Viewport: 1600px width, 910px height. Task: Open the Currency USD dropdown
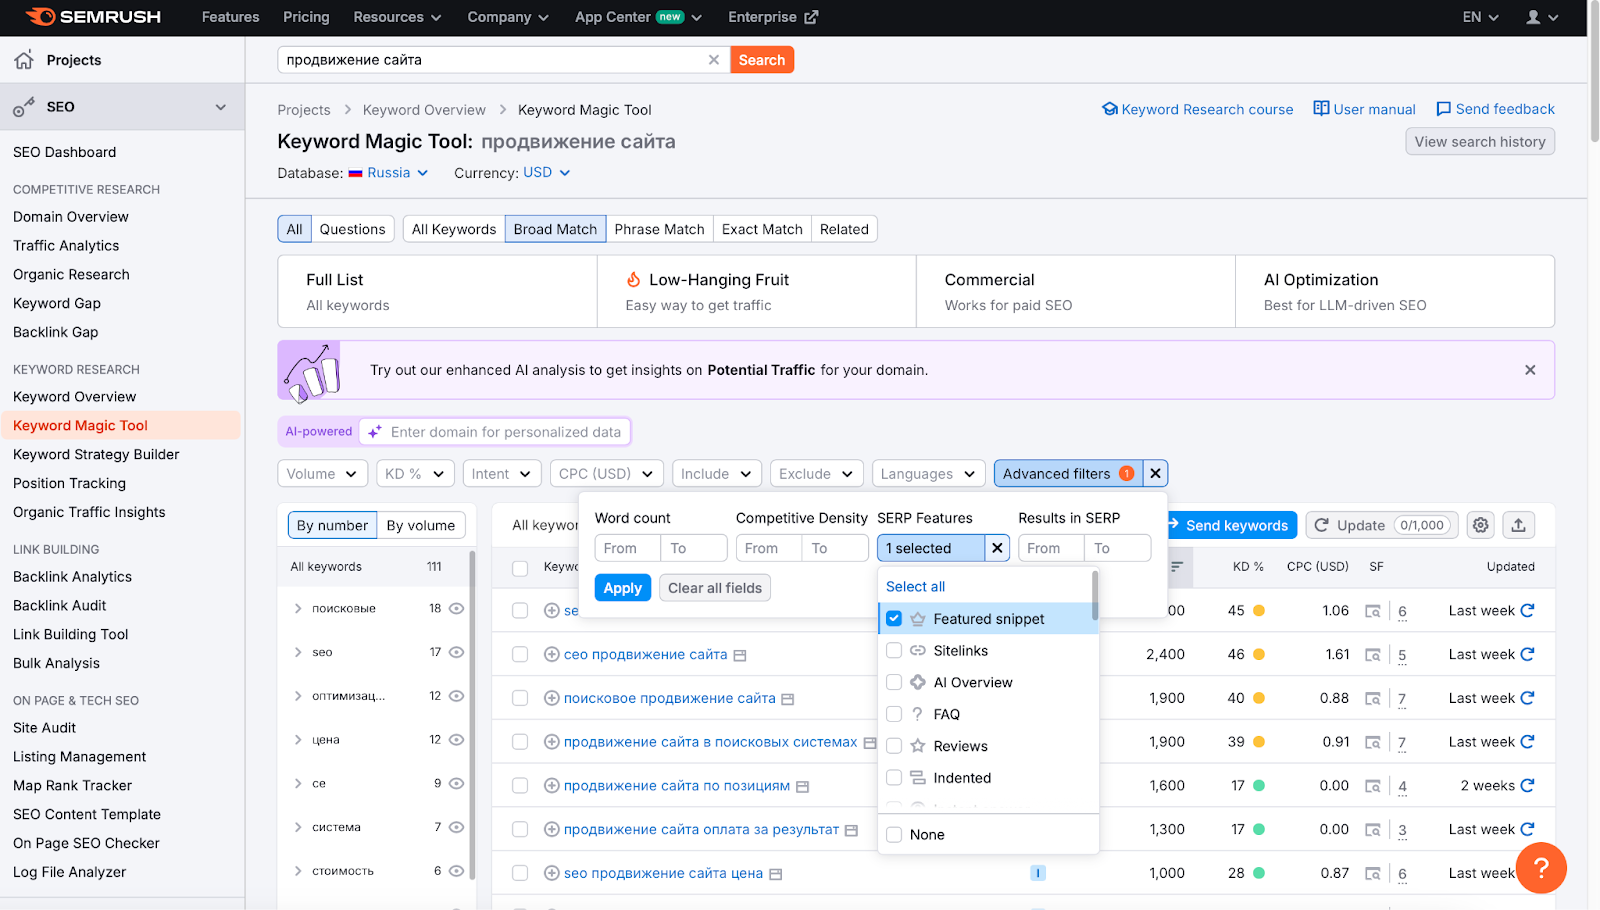point(546,172)
